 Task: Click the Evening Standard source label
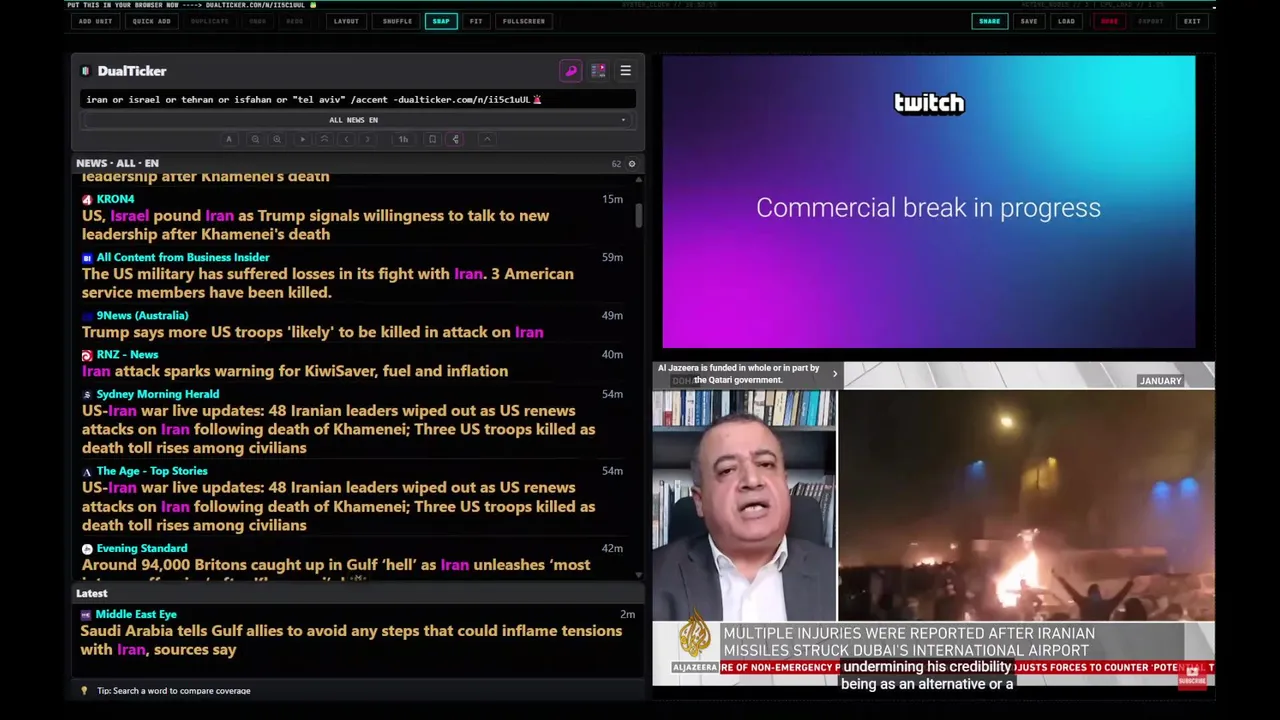pos(142,548)
